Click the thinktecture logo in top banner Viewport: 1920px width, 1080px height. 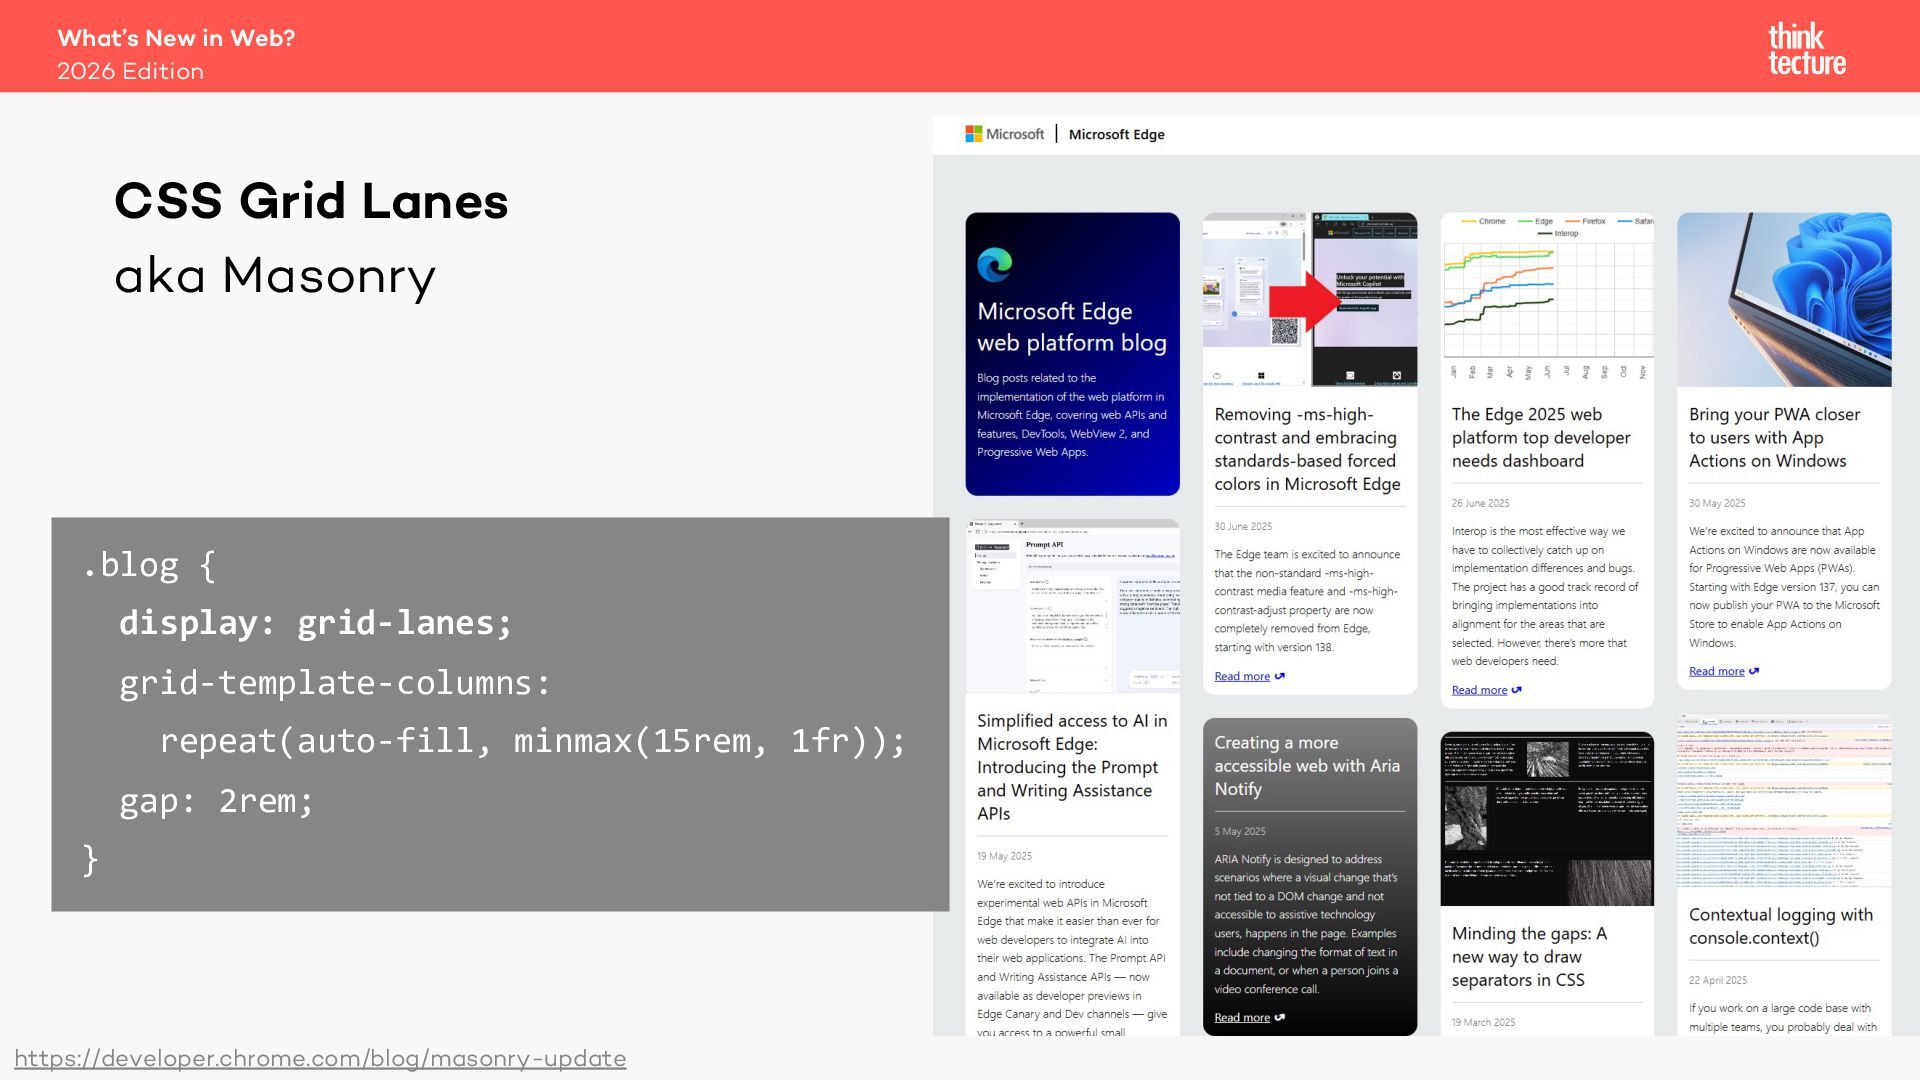pos(1806,49)
